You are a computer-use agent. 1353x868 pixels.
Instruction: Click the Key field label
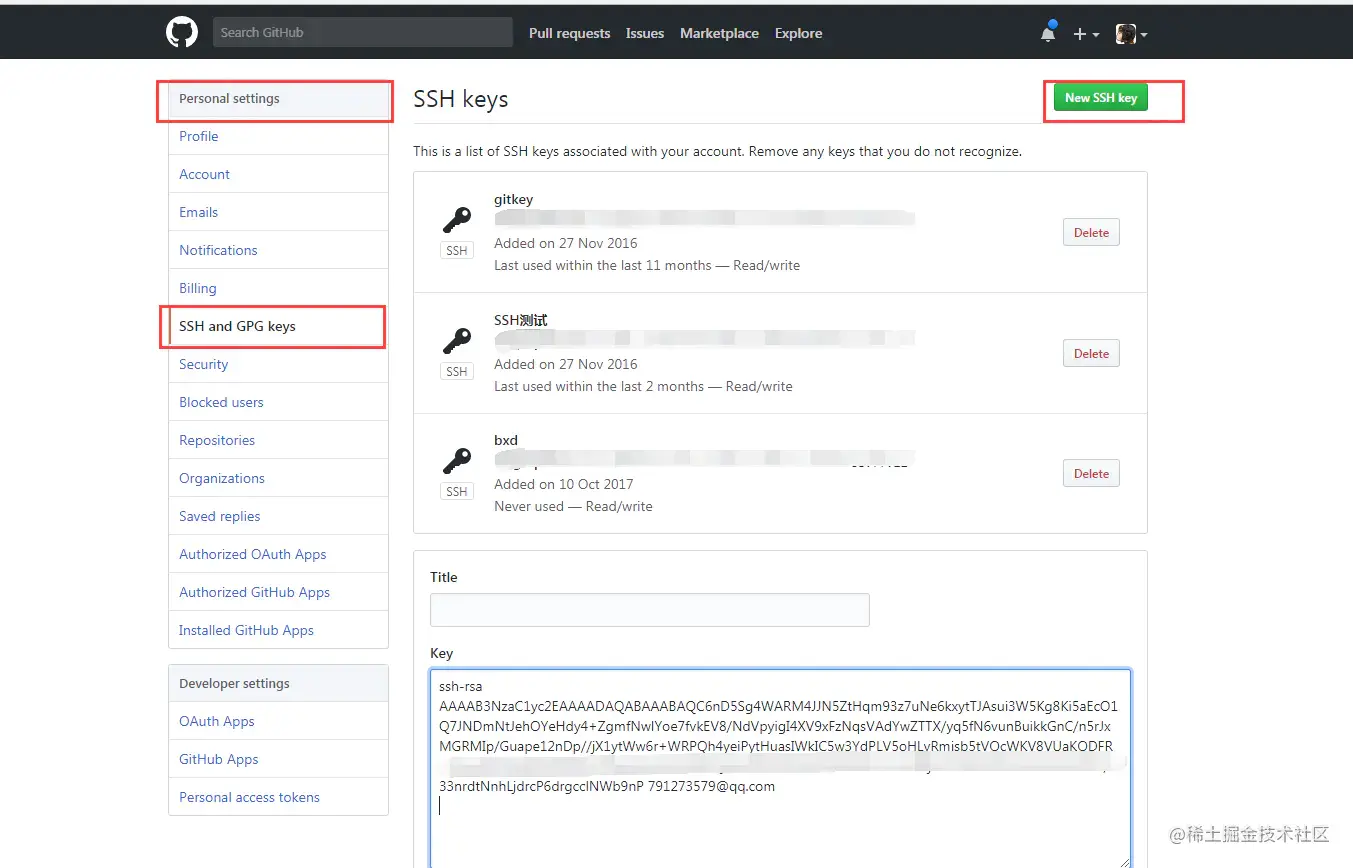[x=441, y=653]
